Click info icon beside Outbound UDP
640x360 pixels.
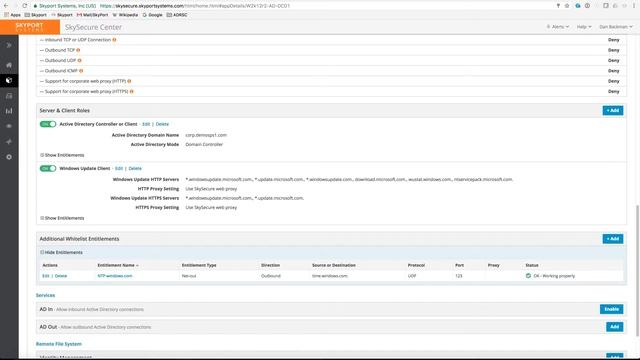tap(80, 60)
